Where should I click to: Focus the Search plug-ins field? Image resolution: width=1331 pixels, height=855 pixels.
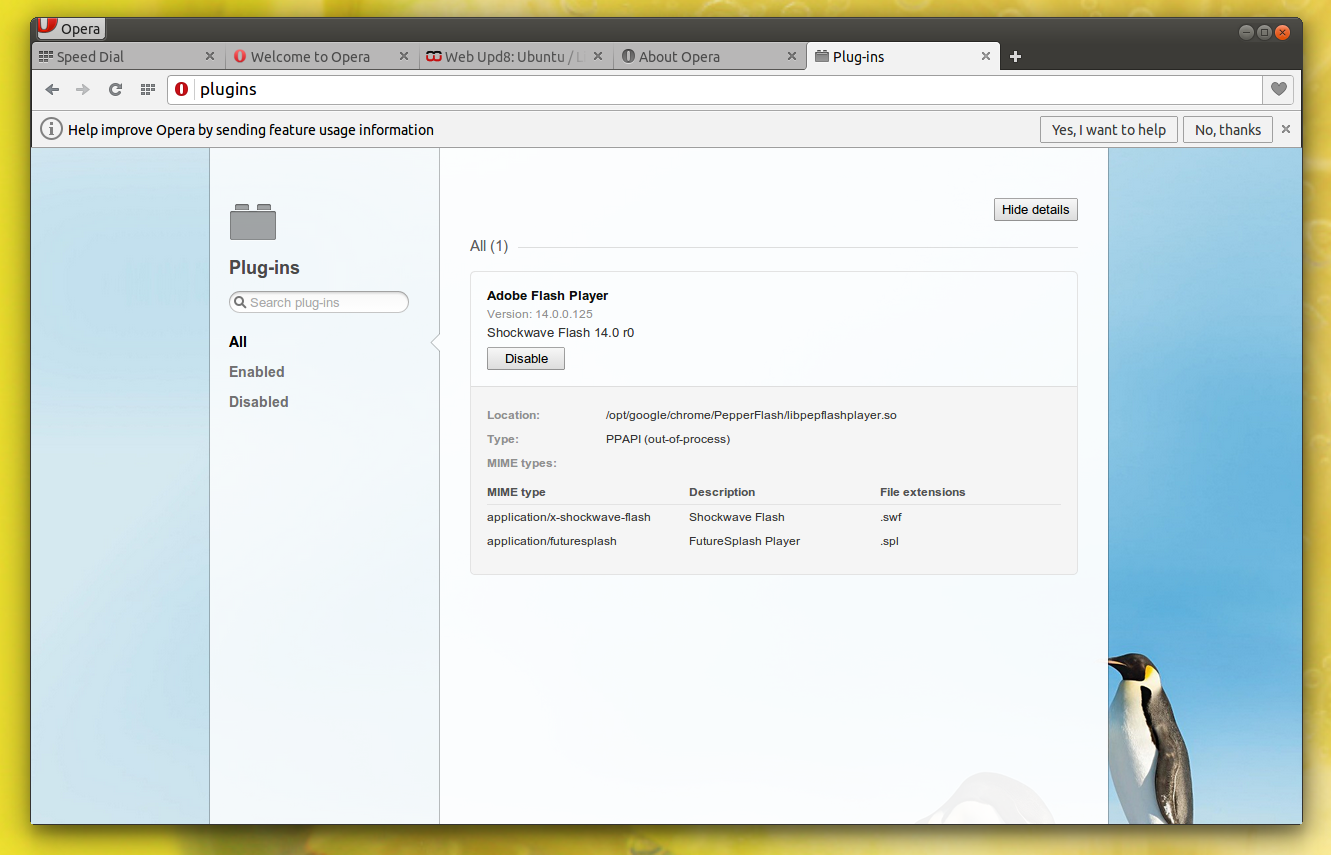319,302
